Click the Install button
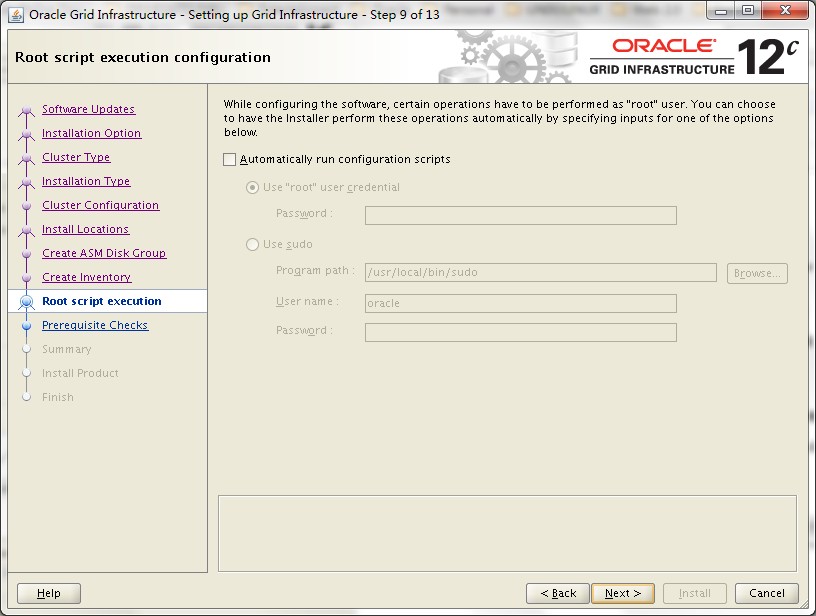This screenshot has width=816, height=616. coord(694,593)
